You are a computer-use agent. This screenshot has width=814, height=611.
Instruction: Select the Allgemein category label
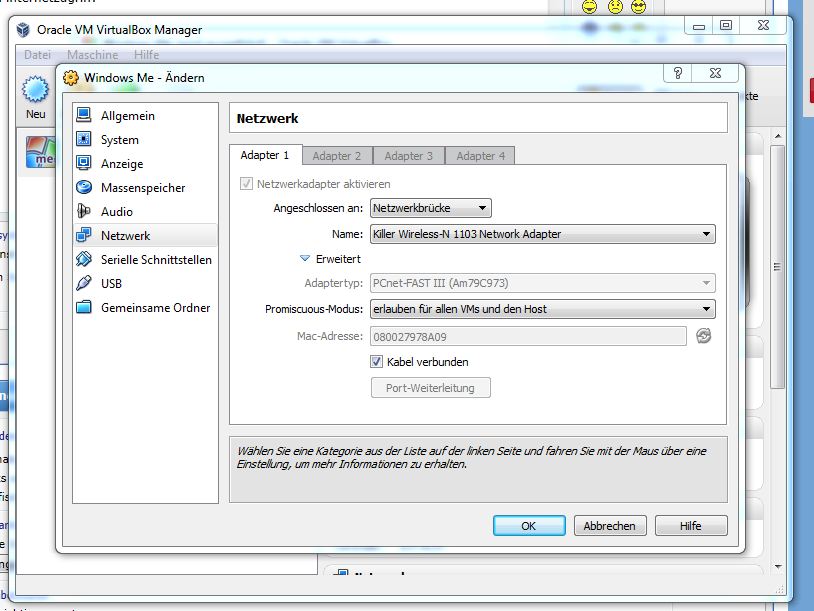coord(128,116)
